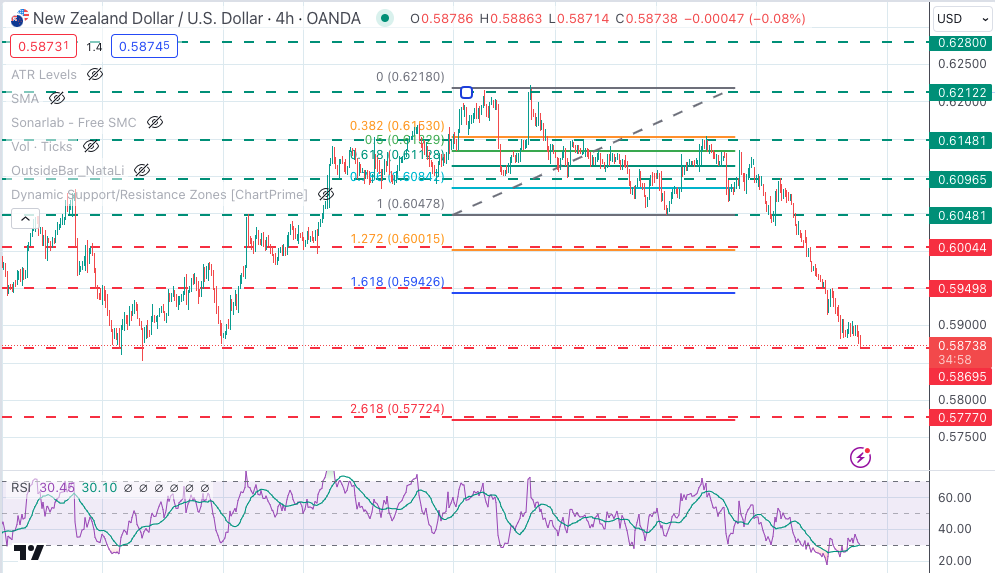Collapse the indicator legend with the chevron
This screenshot has height=573, width=995.
pos(26,217)
